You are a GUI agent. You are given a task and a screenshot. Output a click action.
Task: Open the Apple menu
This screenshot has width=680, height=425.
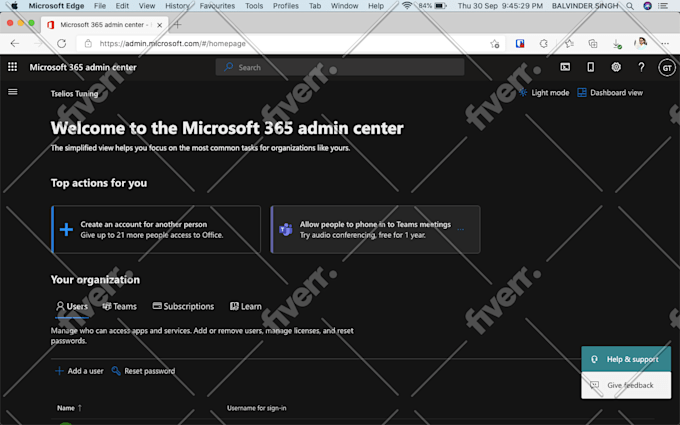click(14, 6)
